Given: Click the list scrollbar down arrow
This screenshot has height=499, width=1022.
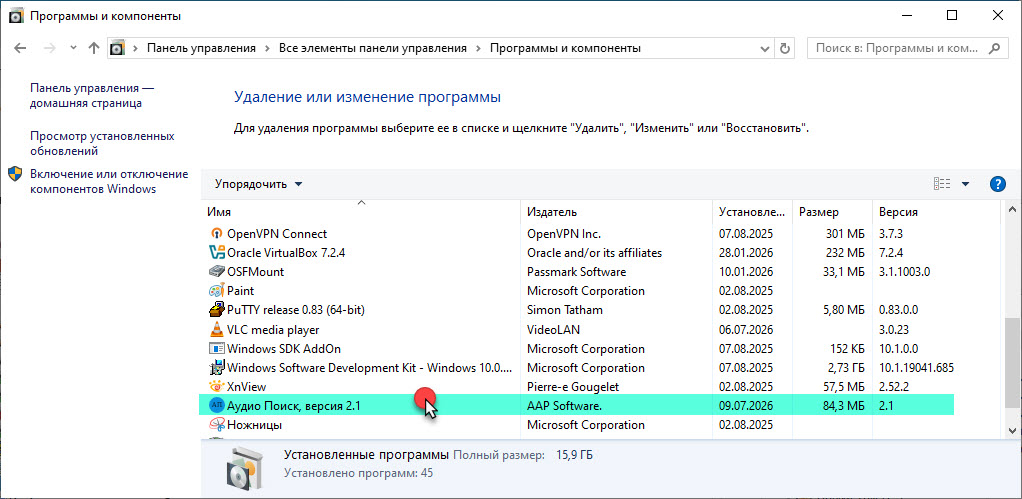Looking at the screenshot, I should pyautogui.click(x=1012, y=430).
